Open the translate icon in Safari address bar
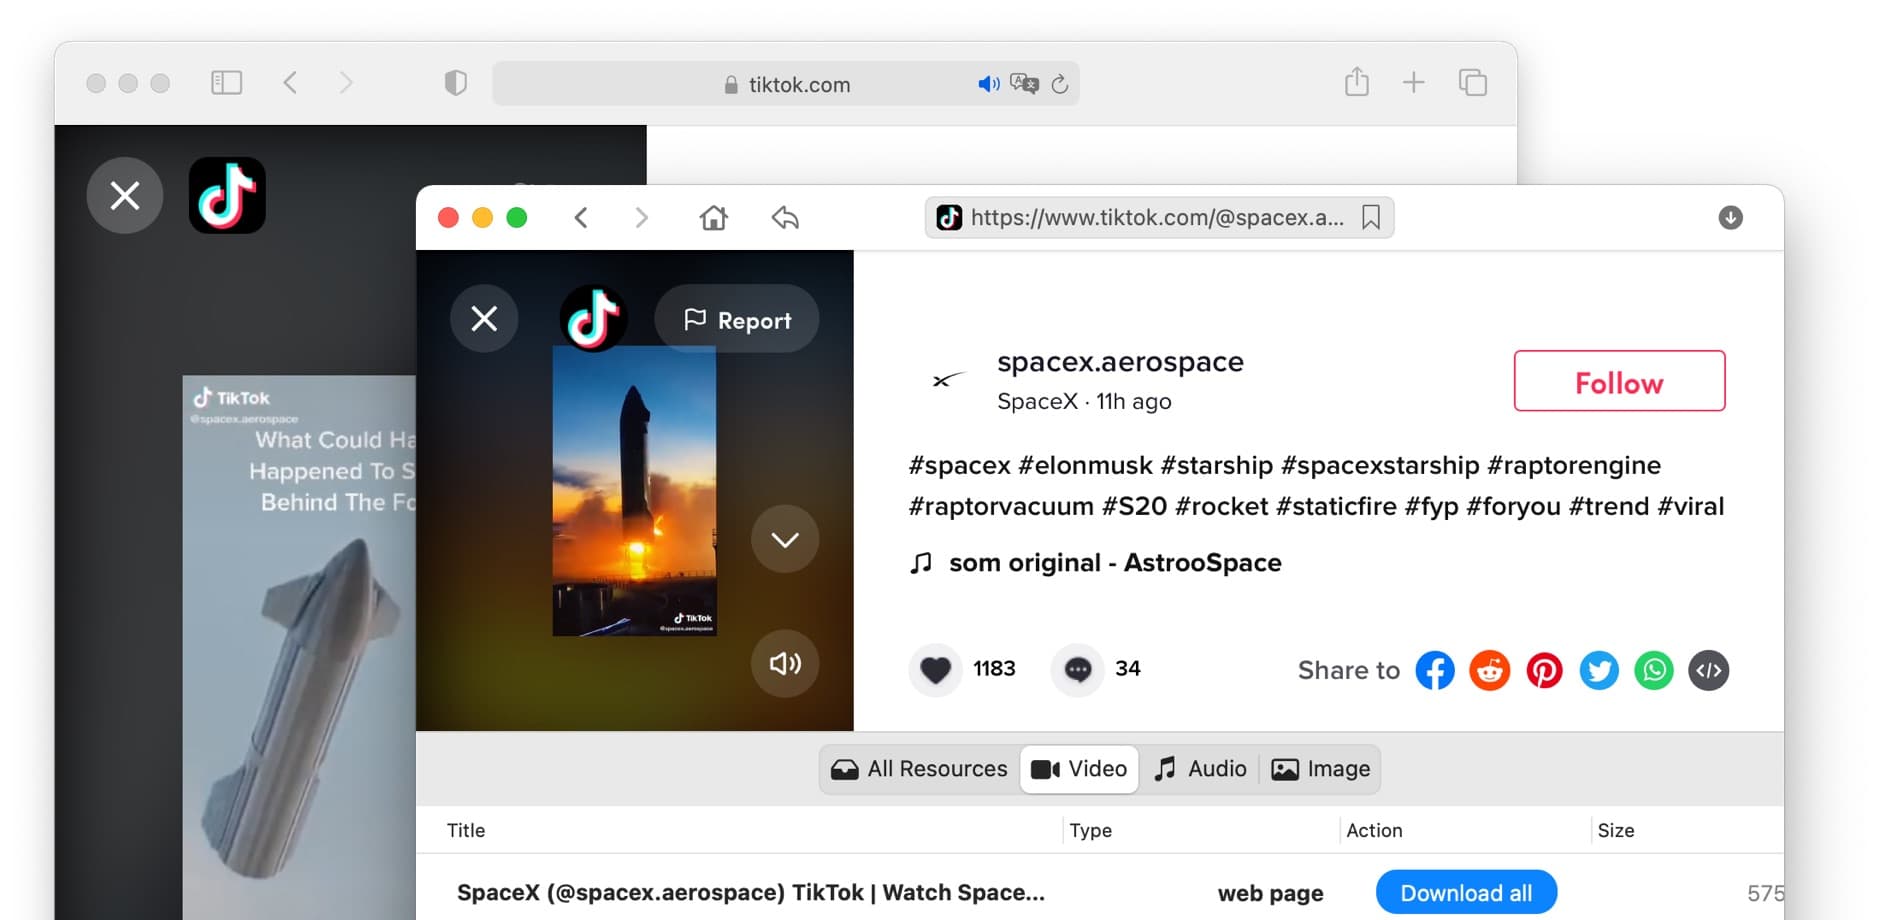Screen dimensions: 1880x920 (x=1024, y=84)
